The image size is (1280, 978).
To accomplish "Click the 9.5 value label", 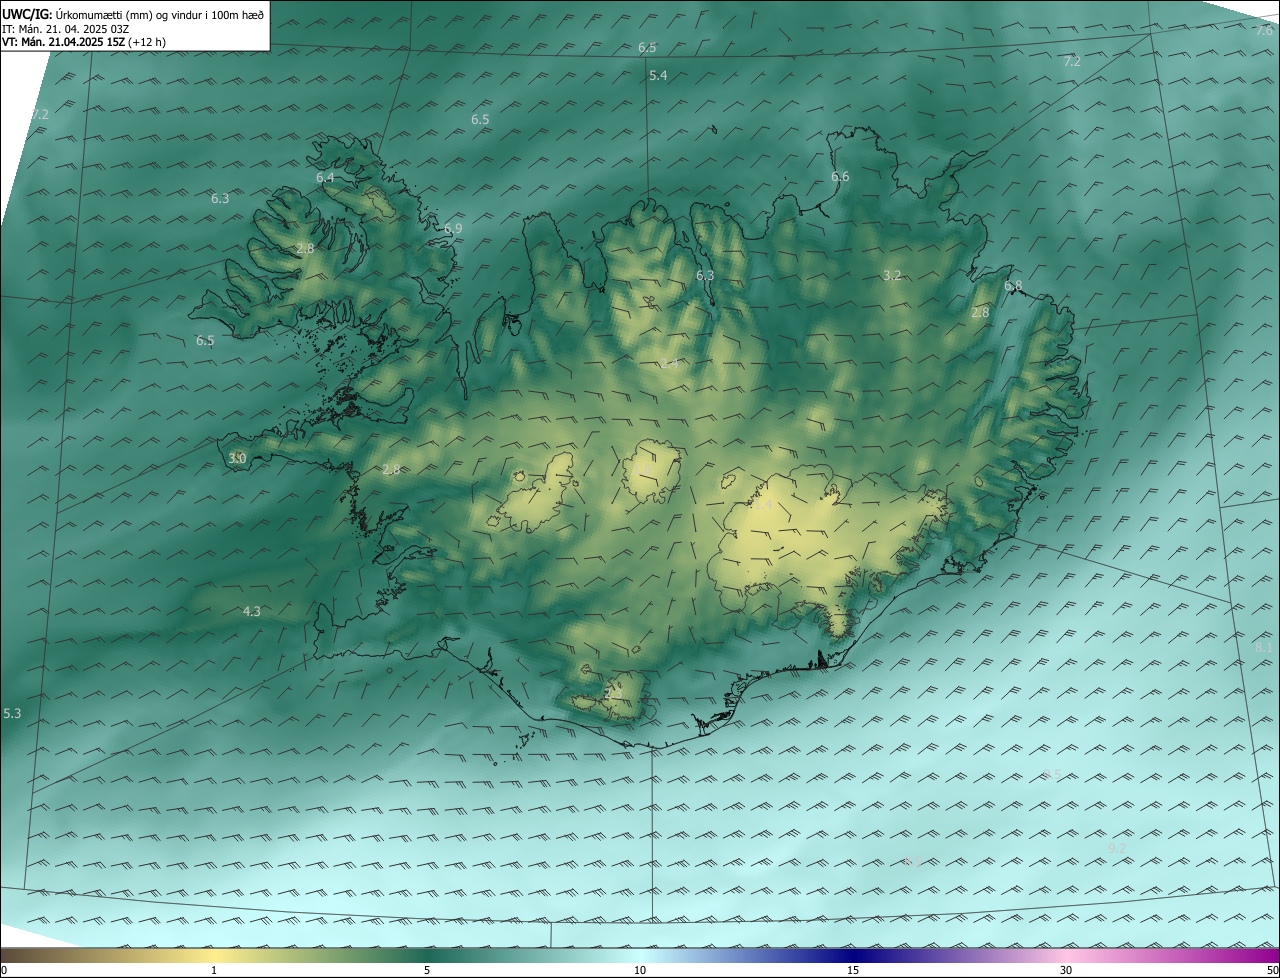I will [1052, 775].
